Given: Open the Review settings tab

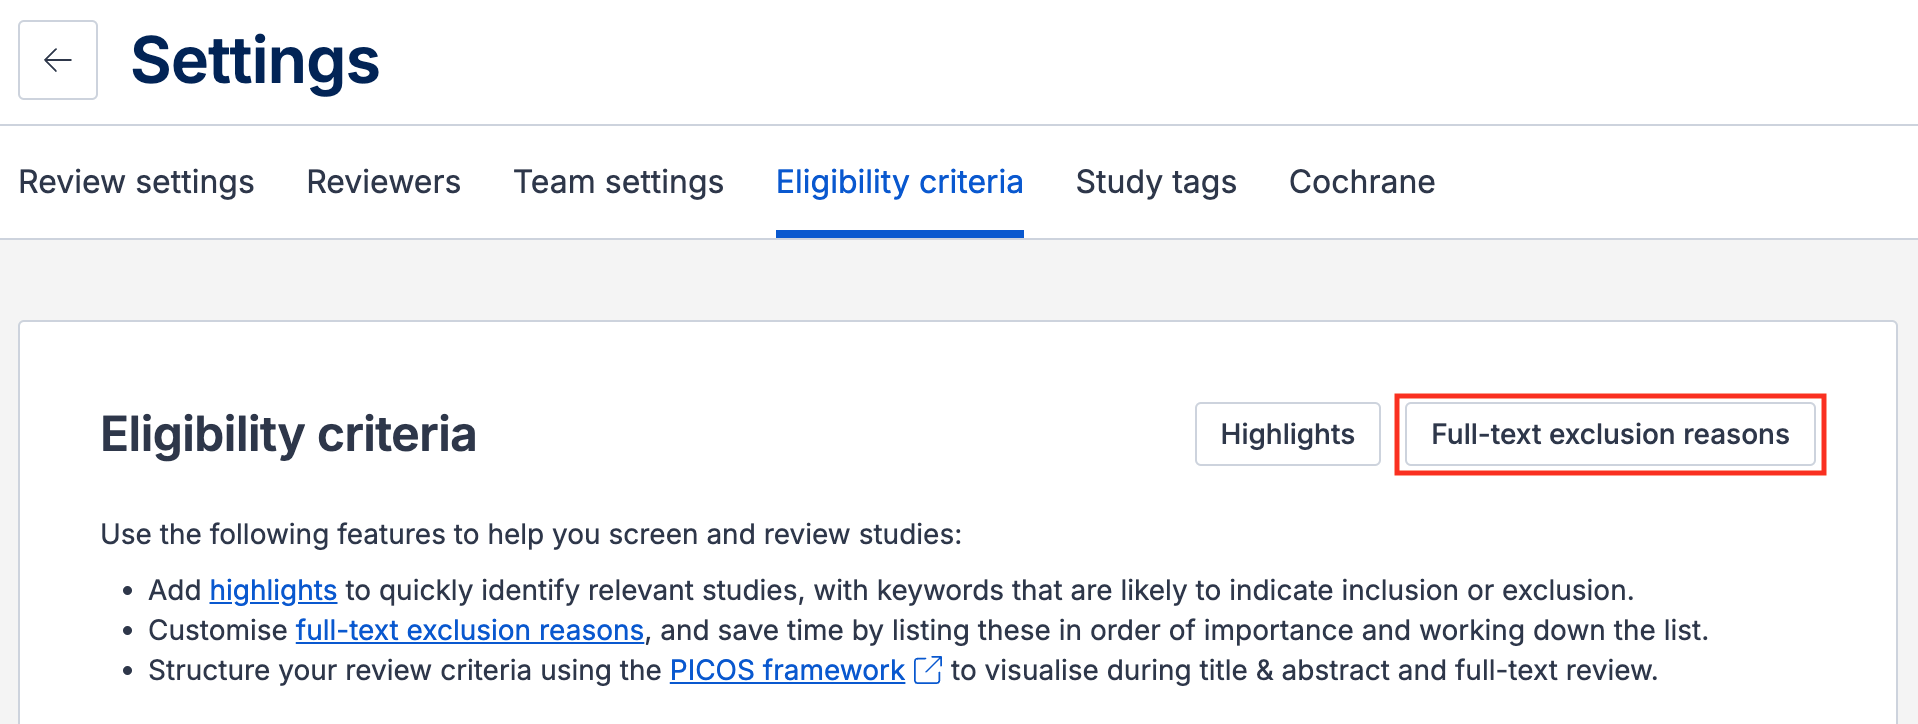Looking at the screenshot, I should point(136,182).
